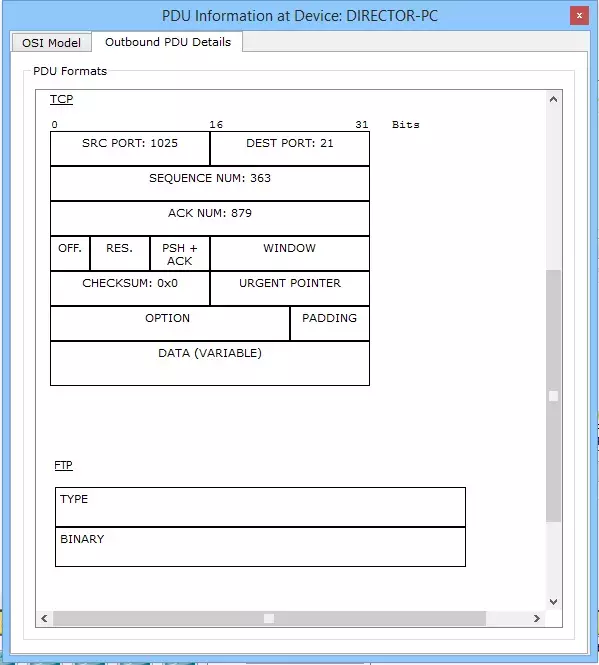Click the PSH + ACK flags cell
Screen dimensions: 599x665
(x=180, y=254)
